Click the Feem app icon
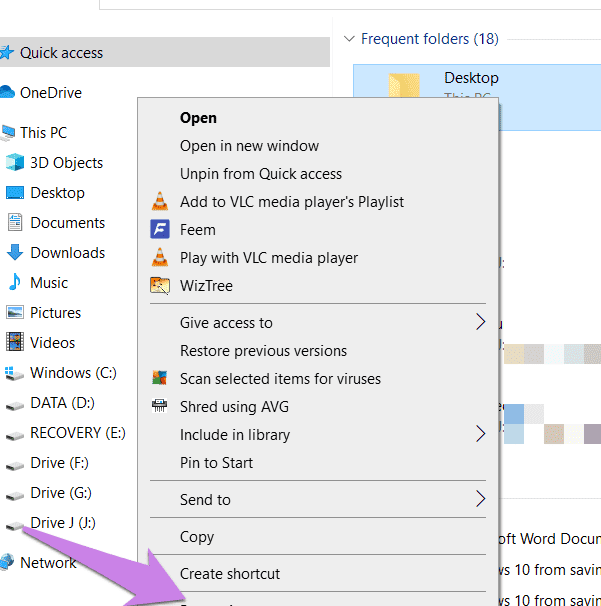This screenshot has height=606, width=601. pos(160,229)
